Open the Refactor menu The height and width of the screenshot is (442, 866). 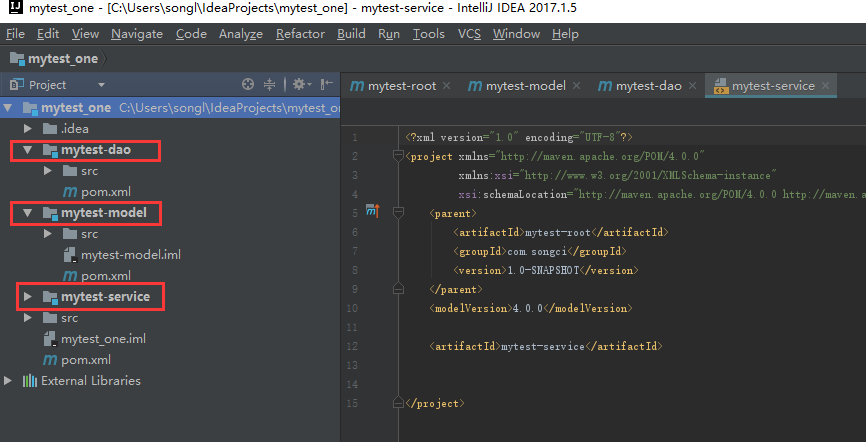pyautogui.click(x=300, y=34)
